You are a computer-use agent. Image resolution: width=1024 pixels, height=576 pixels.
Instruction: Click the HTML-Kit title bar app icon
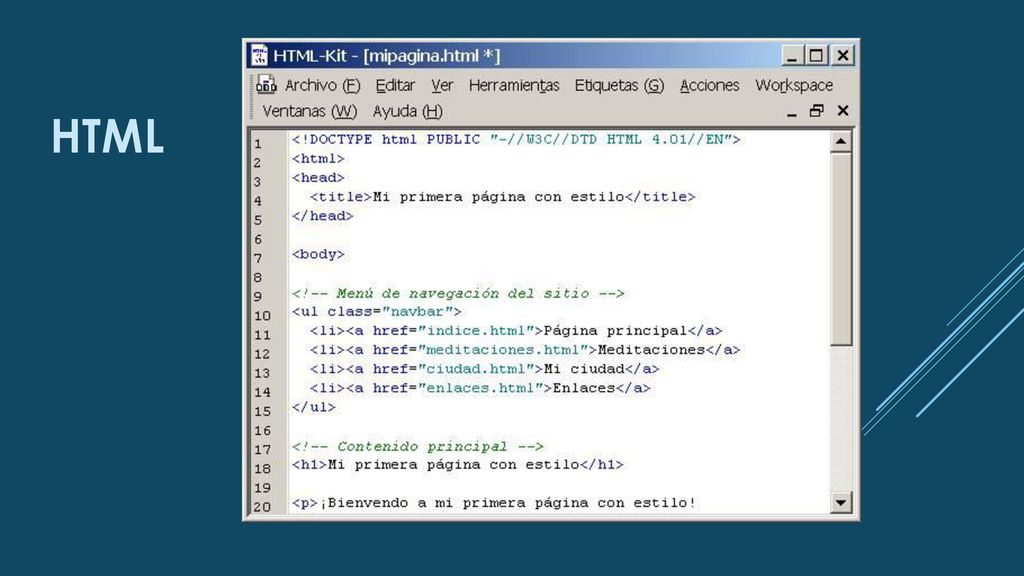pos(259,56)
